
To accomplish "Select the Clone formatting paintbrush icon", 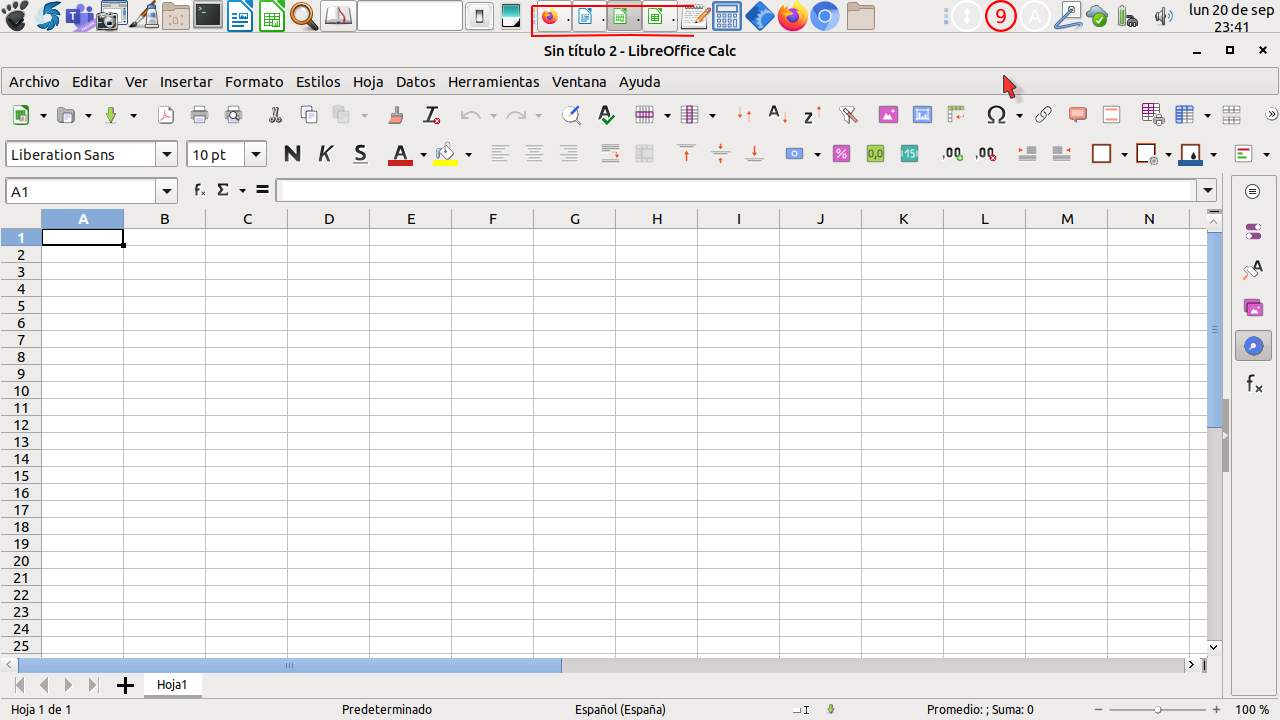I will (396, 115).
